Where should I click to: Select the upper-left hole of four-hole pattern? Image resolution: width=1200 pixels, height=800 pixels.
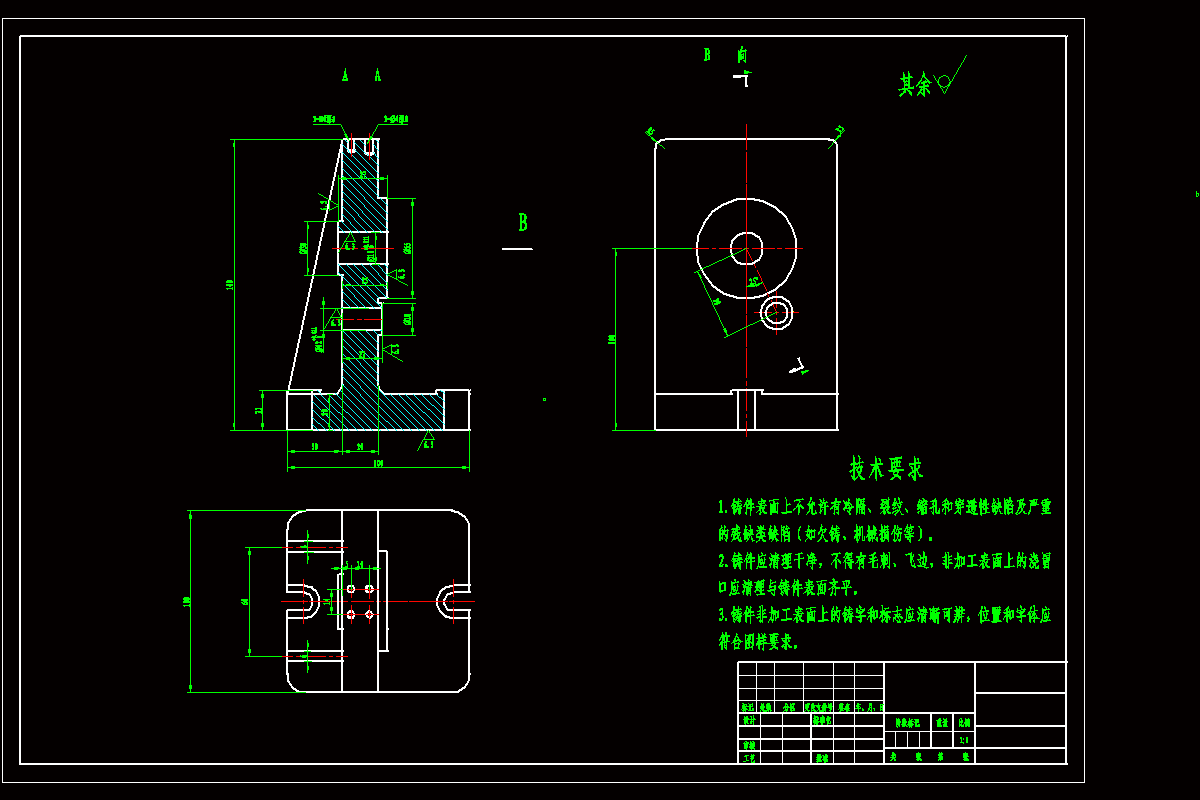pos(350,588)
